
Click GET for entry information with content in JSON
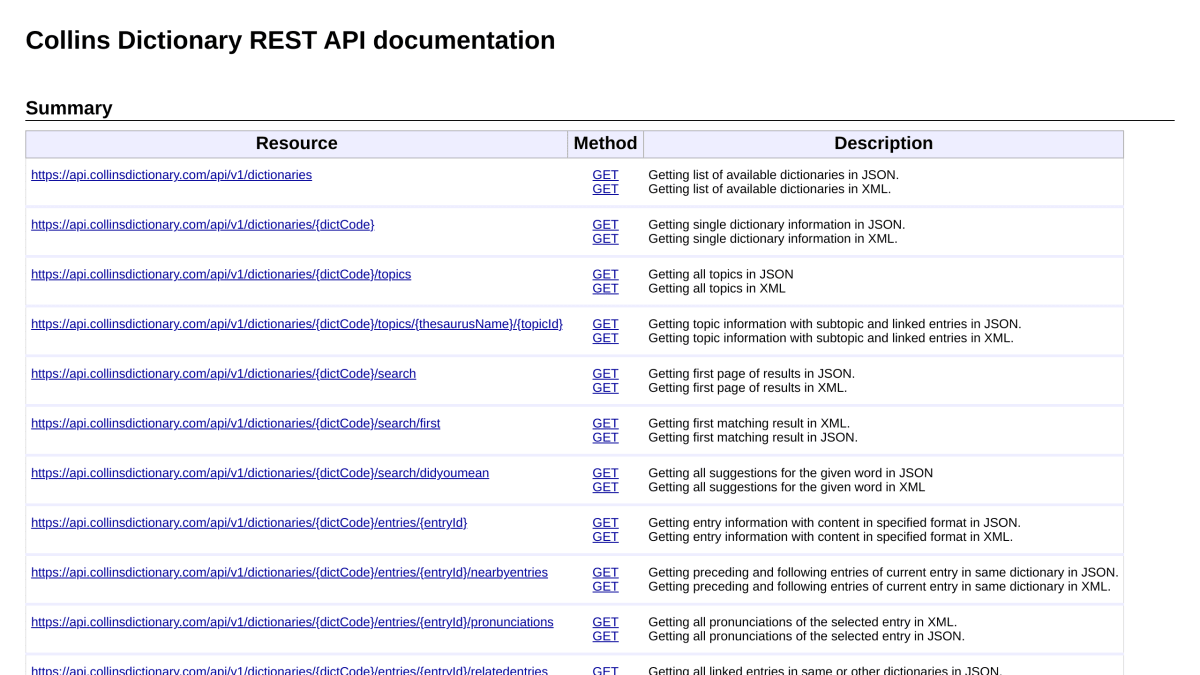pos(605,523)
